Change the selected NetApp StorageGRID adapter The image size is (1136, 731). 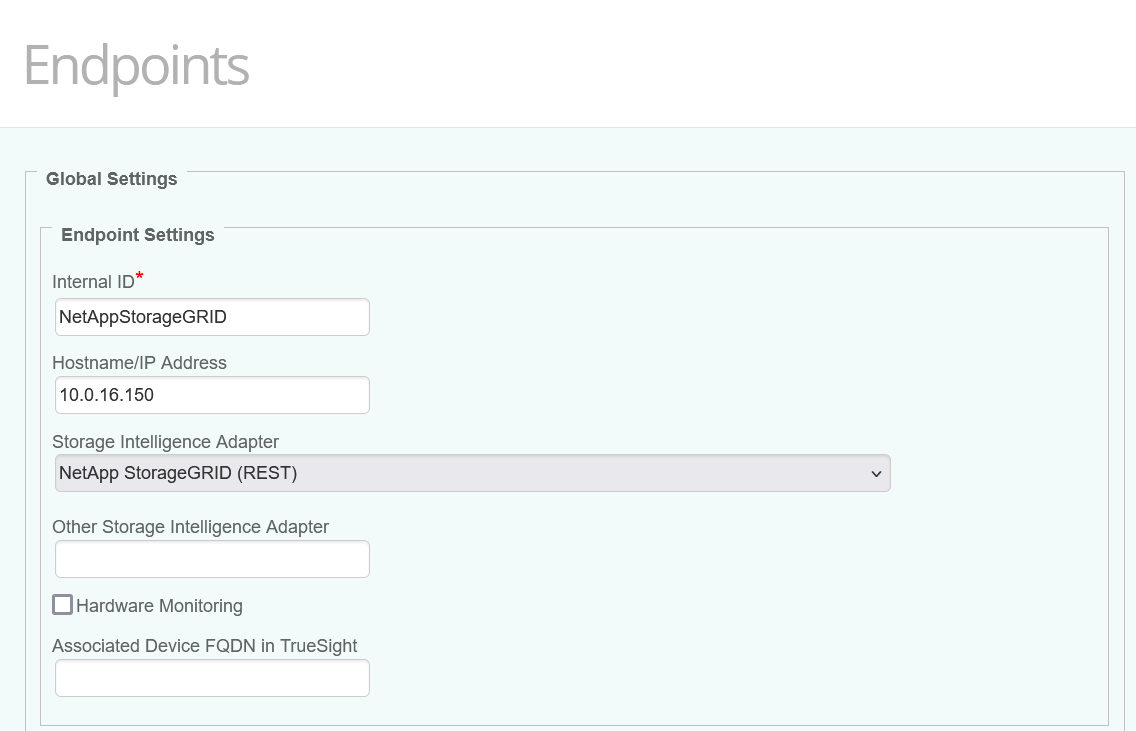click(472, 472)
